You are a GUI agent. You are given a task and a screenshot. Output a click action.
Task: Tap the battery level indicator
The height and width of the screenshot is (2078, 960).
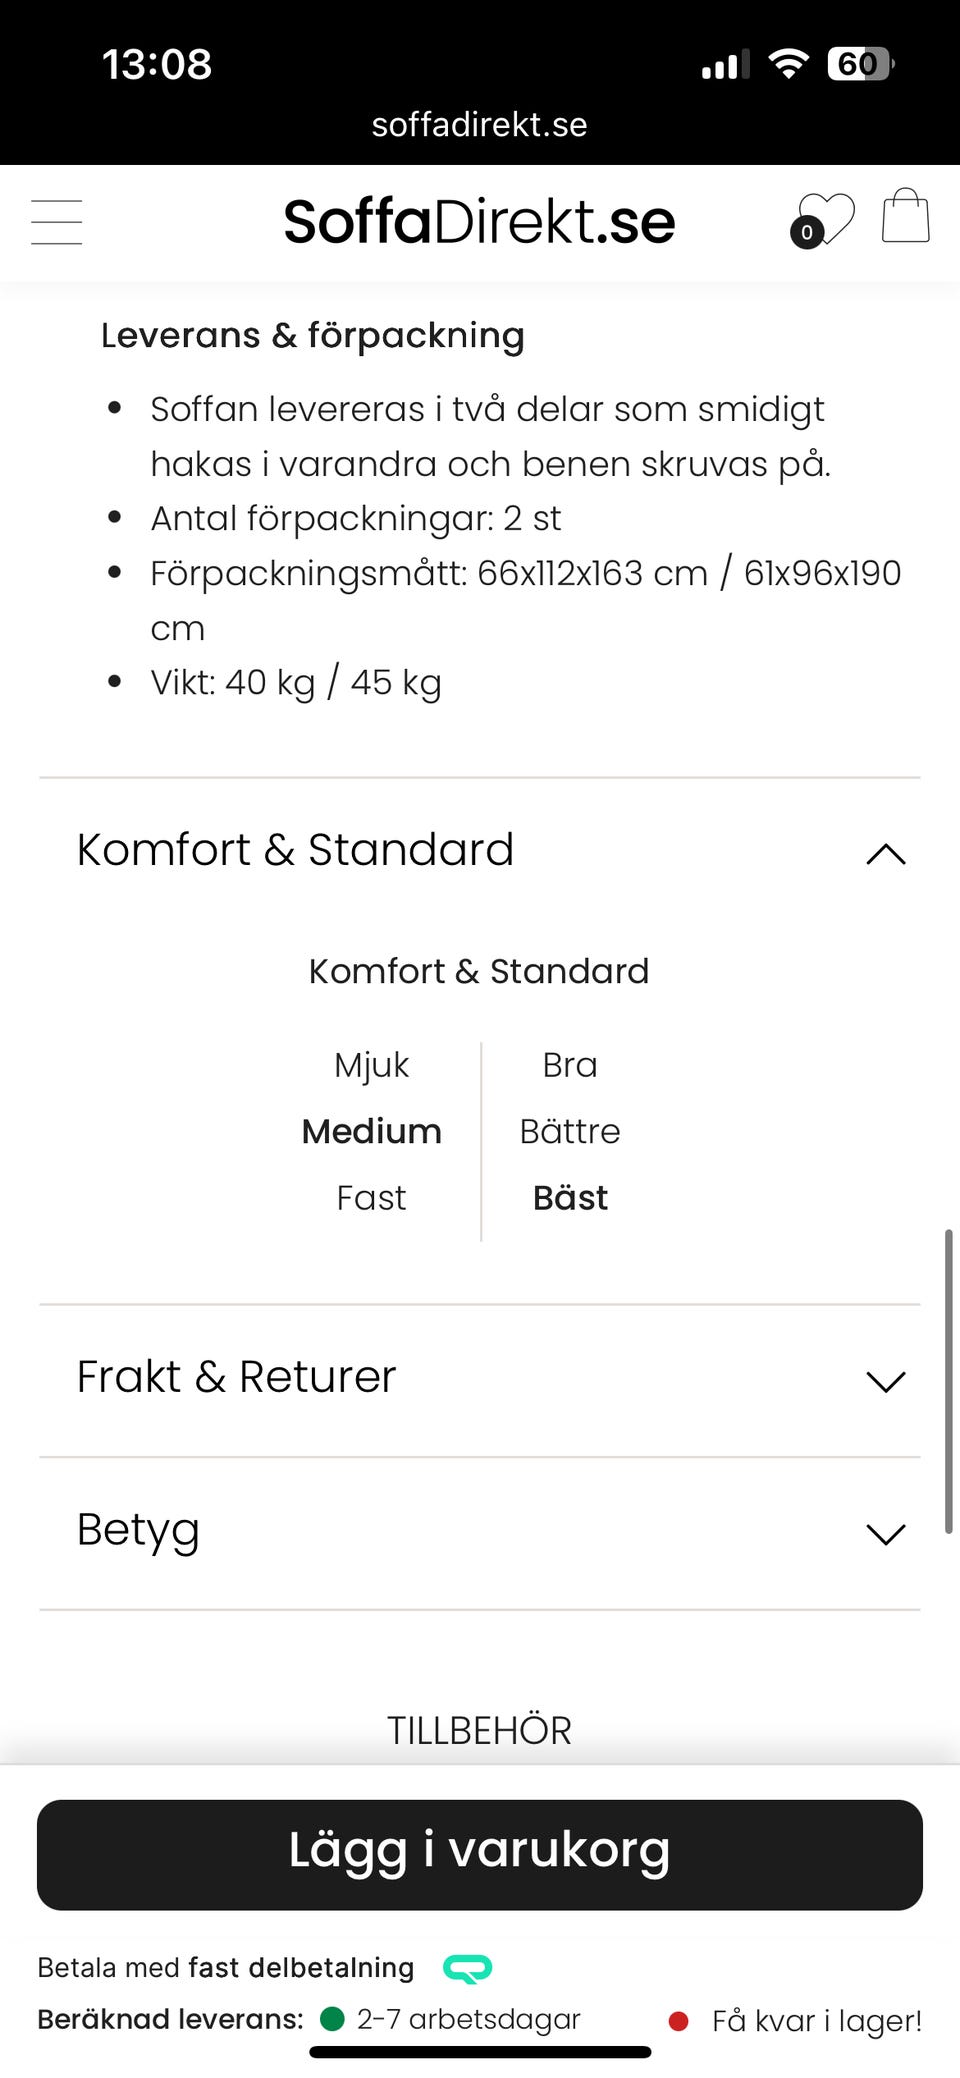[859, 64]
